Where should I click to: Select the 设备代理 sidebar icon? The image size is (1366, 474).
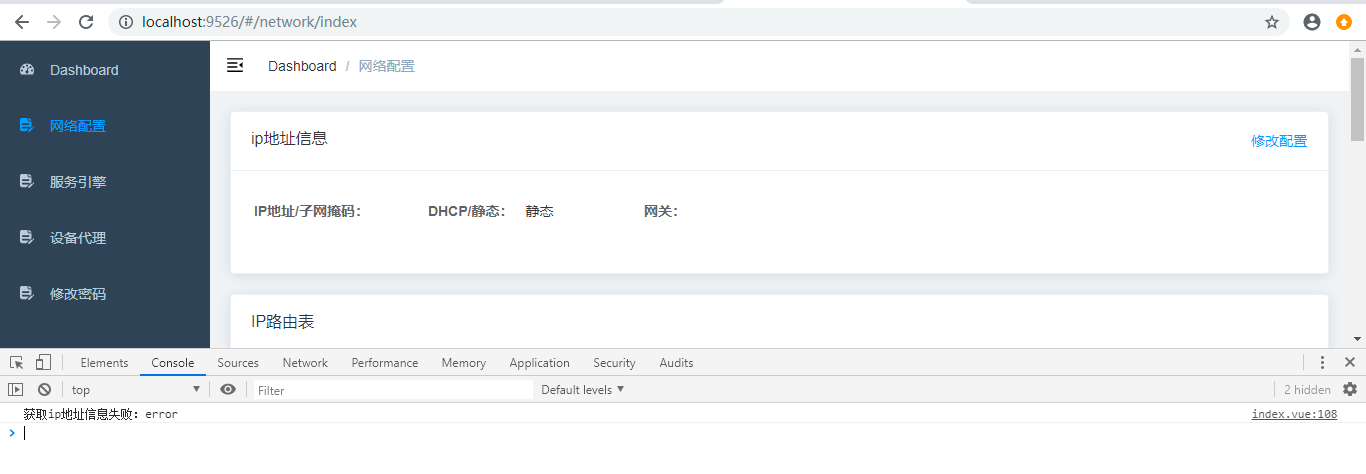[27, 238]
